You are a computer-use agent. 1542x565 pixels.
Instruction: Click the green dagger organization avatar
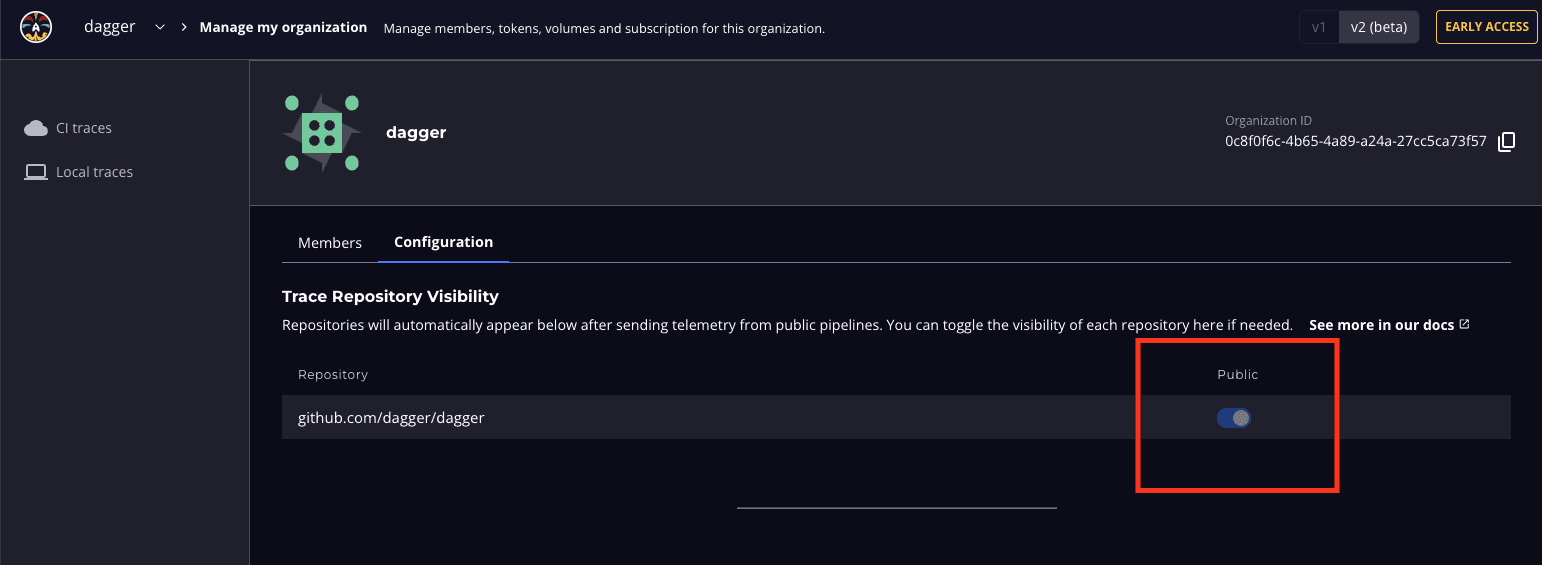point(322,133)
